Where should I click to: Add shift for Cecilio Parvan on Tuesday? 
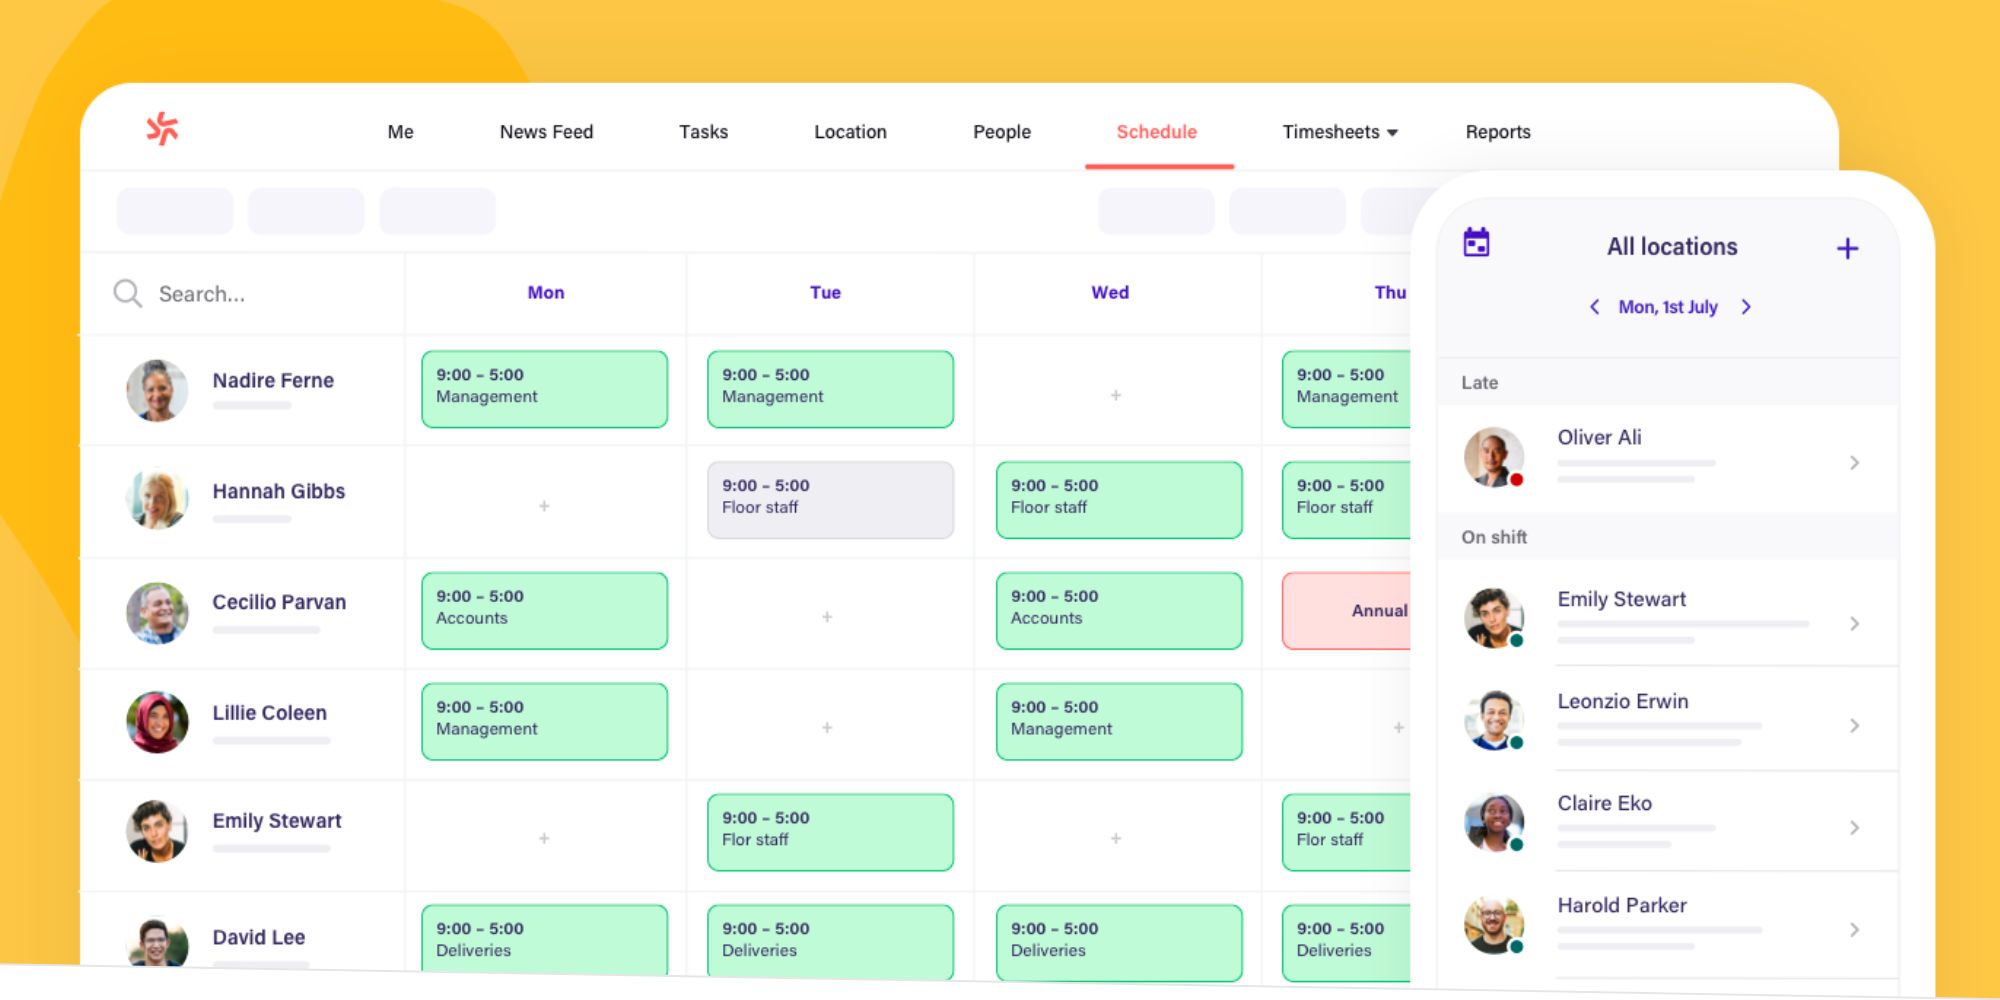(x=827, y=618)
